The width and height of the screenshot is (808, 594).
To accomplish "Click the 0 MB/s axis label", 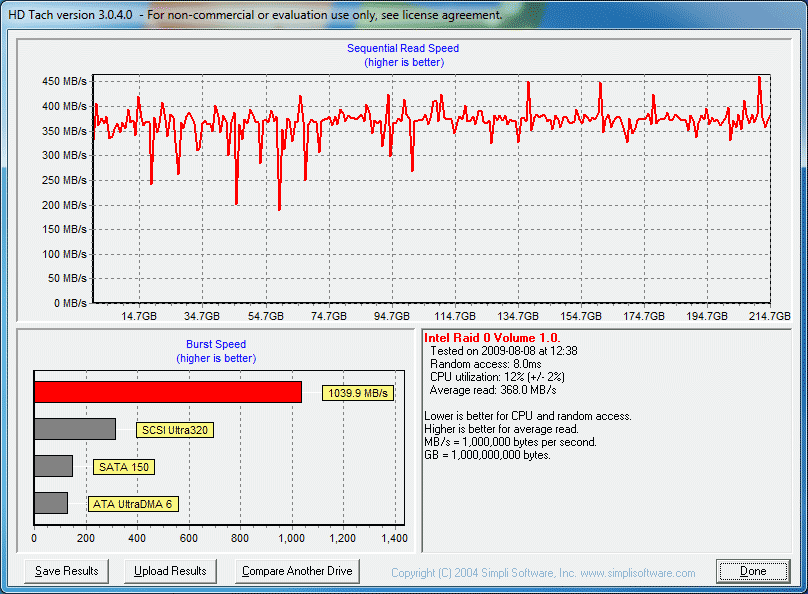I will pos(71,303).
